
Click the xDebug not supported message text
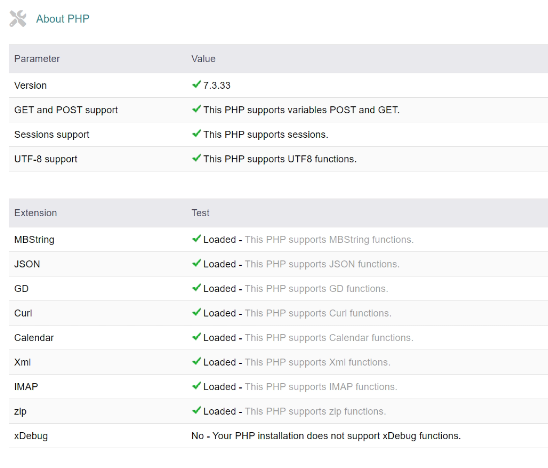tap(326, 436)
